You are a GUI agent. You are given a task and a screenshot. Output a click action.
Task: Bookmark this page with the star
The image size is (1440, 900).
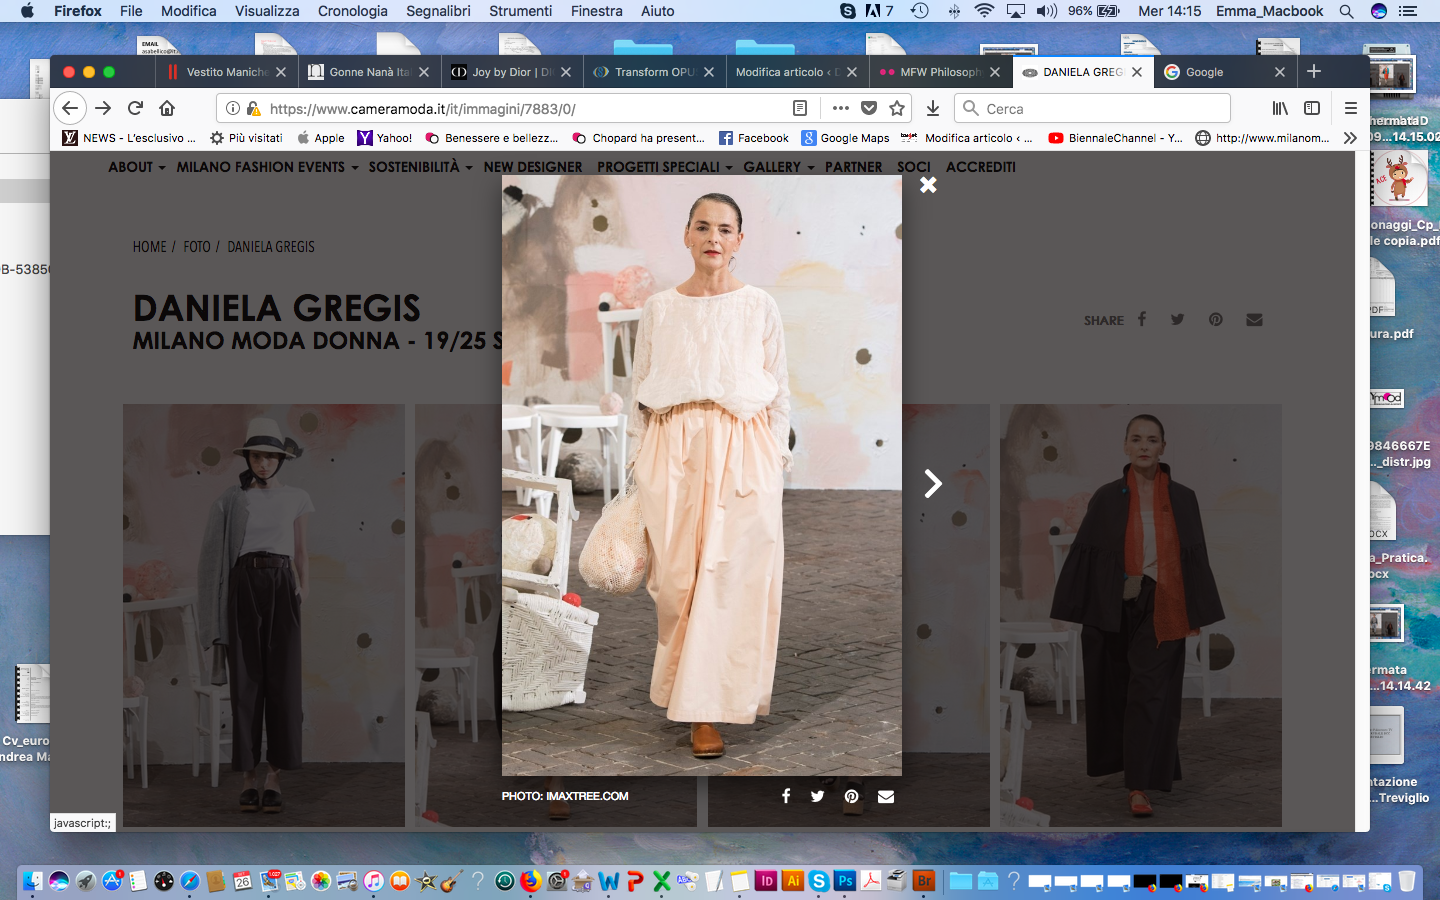click(897, 108)
